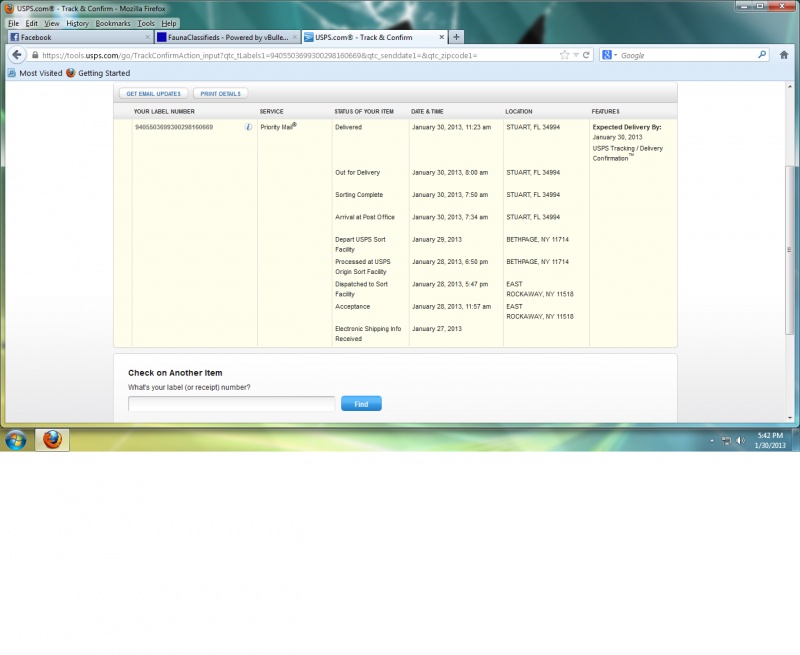This screenshot has height=655, width=800.
Task: Click the Firefox back arrow button
Action: tap(17, 55)
